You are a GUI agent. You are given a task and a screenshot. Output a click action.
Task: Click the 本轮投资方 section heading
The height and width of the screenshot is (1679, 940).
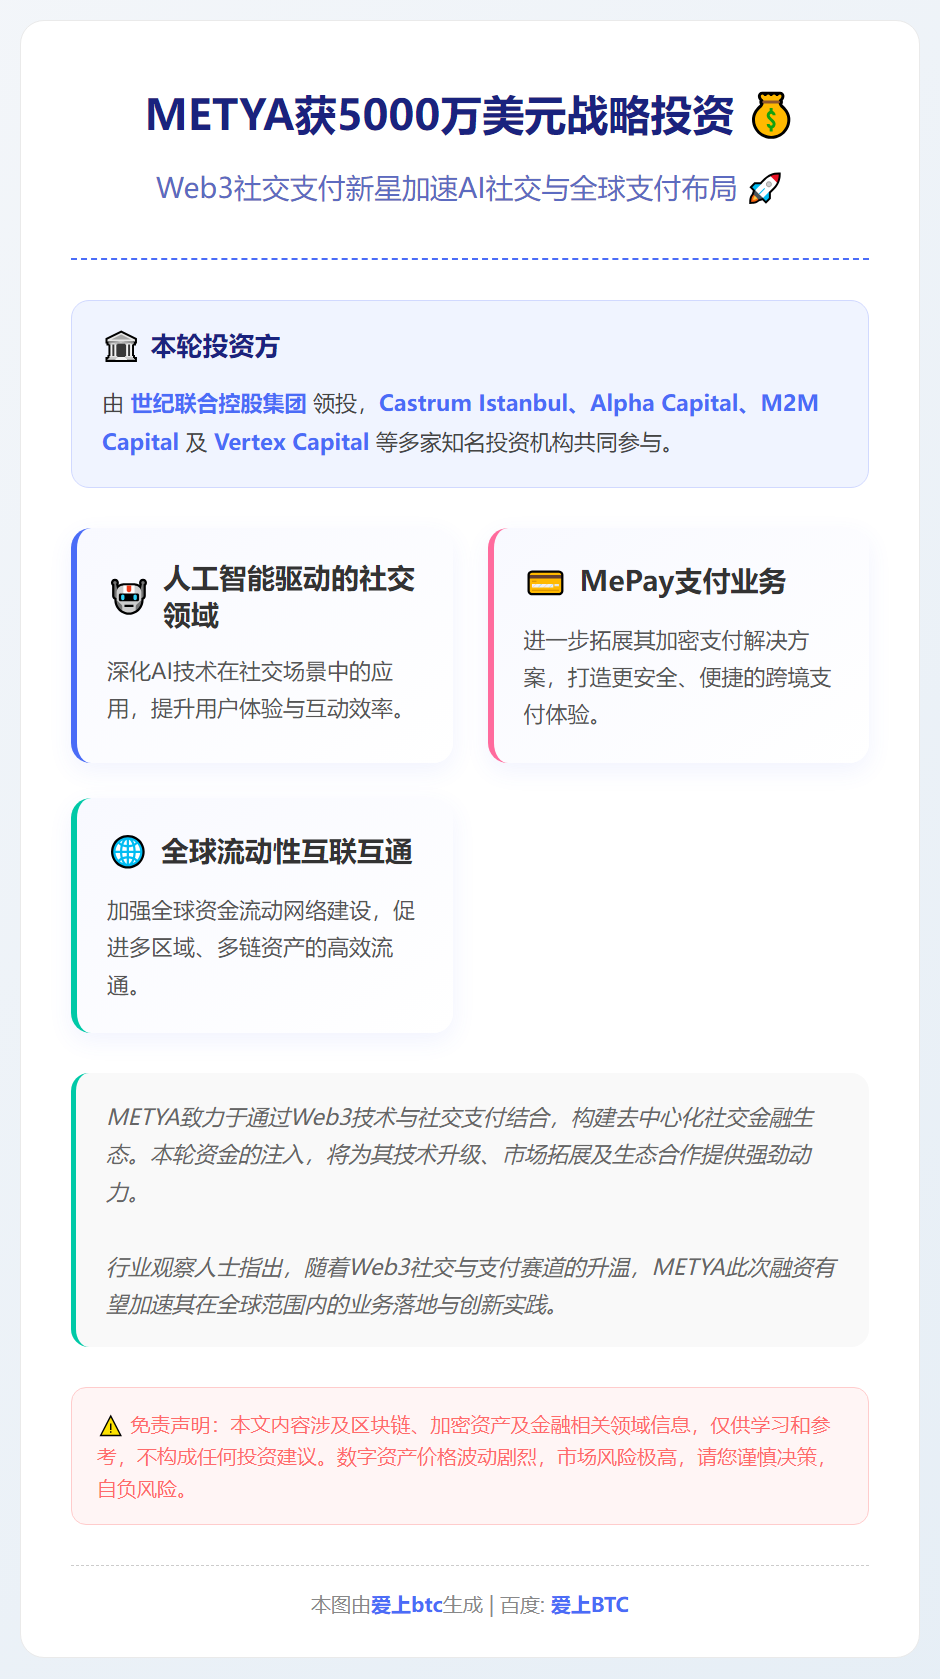215,347
